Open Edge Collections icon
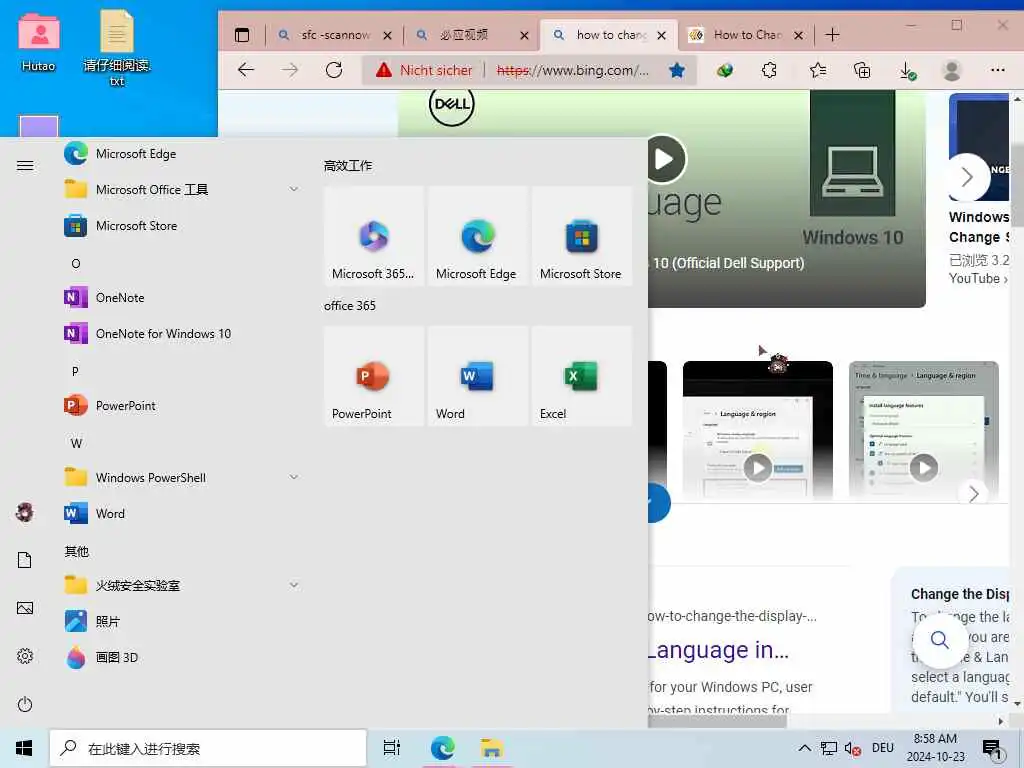The image size is (1024, 768). point(862,70)
